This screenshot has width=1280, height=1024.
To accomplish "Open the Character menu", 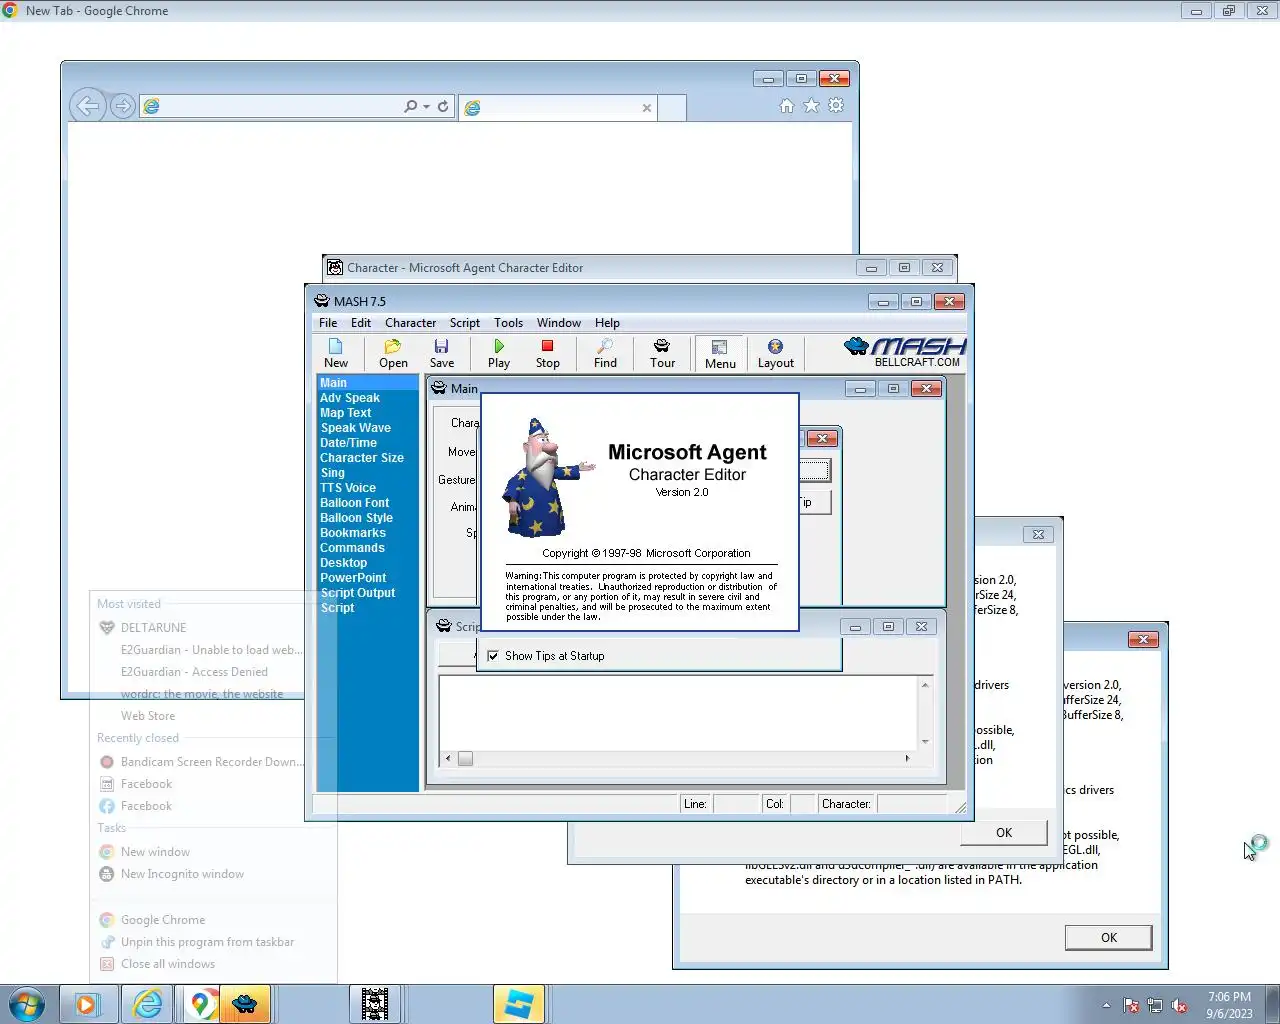I will (410, 323).
